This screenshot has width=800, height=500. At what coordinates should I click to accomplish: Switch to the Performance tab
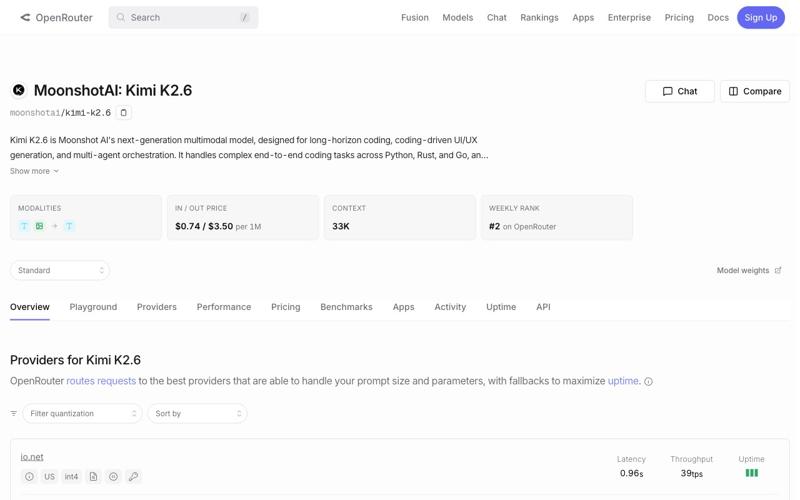(224, 307)
